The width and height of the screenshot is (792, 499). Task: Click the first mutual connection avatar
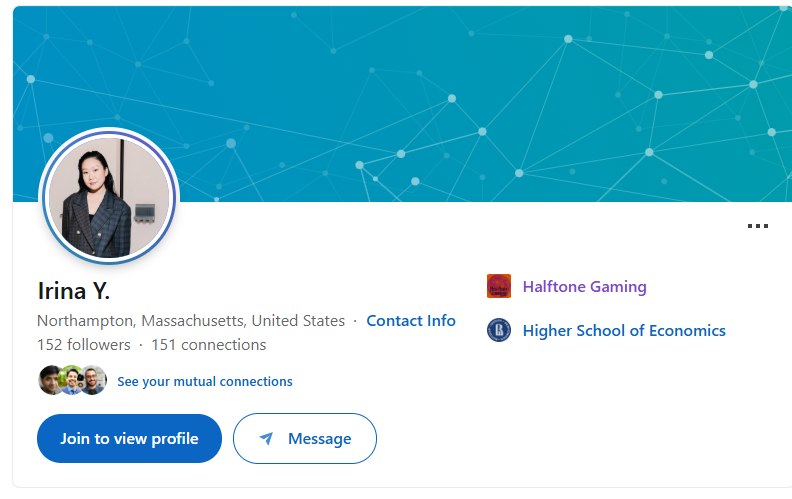51,381
